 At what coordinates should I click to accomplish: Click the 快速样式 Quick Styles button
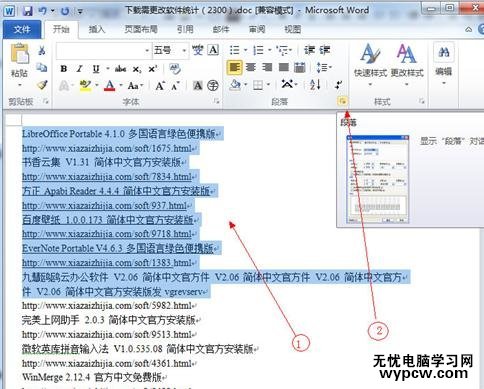tap(371, 65)
